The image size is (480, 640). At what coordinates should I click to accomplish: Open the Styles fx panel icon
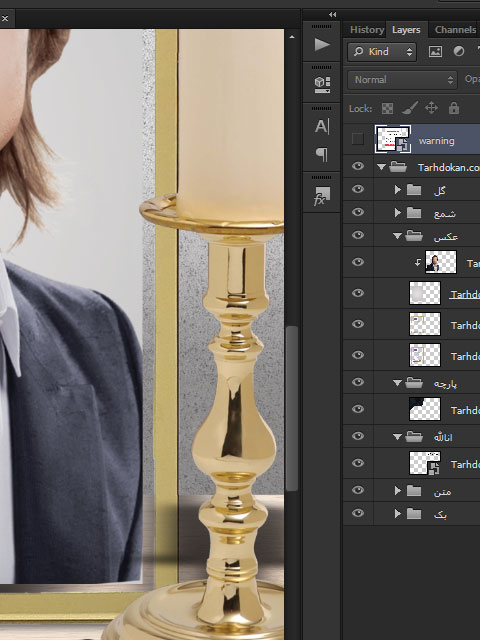point(322,195)
